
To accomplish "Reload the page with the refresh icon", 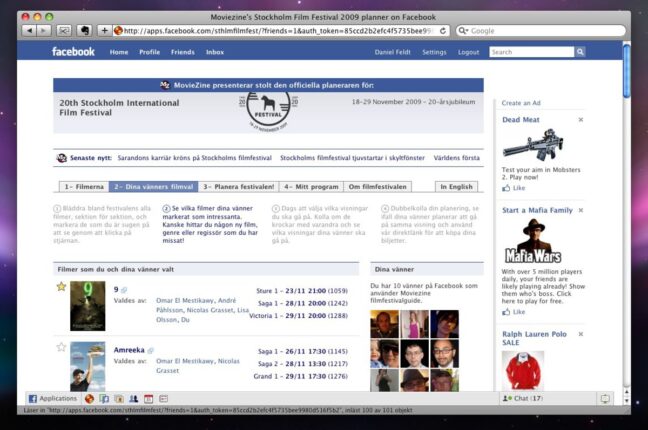I will (443, 31).
